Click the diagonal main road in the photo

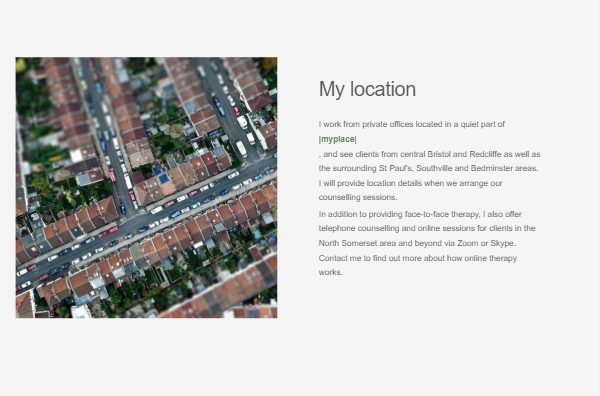pyautogui.click(x=146, y=225)
